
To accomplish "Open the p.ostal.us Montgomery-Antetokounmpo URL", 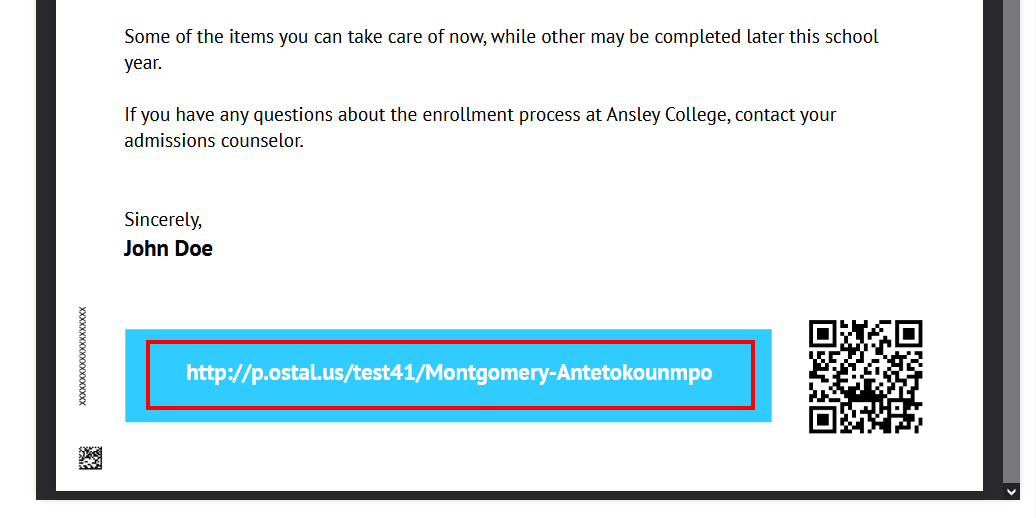I will (x=449, y=373).
